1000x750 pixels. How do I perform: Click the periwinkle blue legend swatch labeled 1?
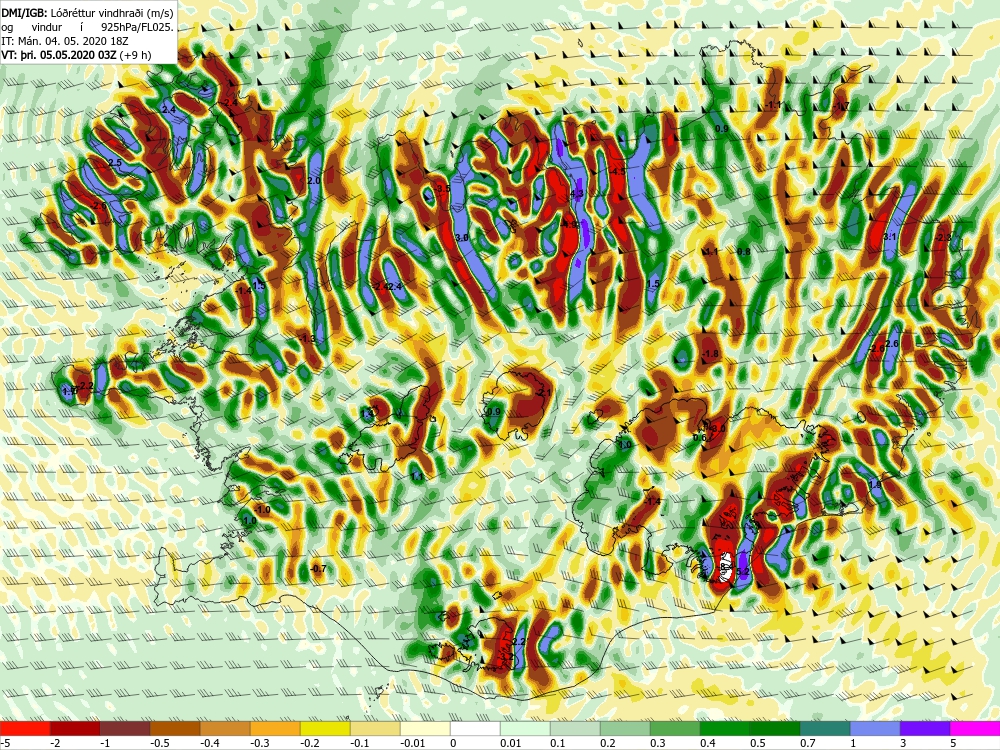click(x=875, y=728)
